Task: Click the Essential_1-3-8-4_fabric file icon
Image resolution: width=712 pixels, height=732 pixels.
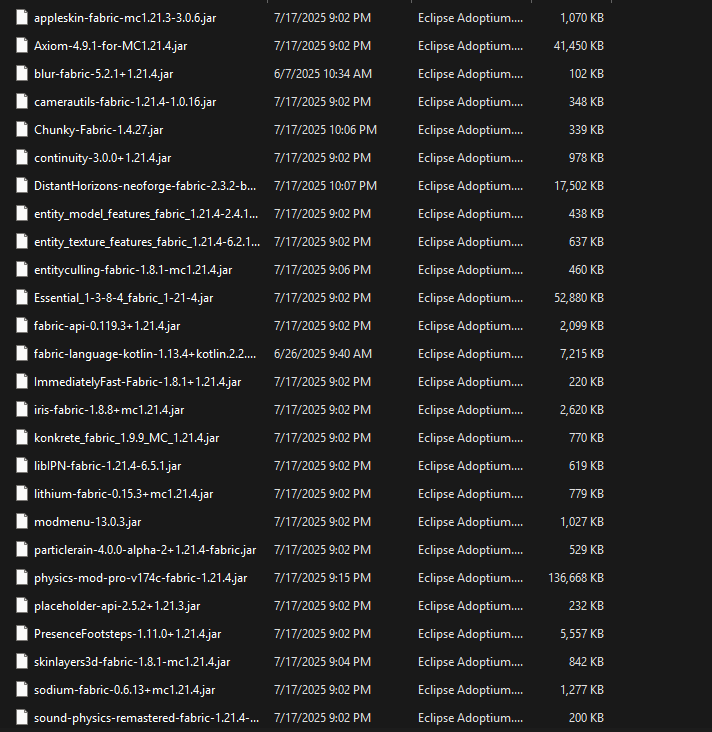Action: (21, 298)
